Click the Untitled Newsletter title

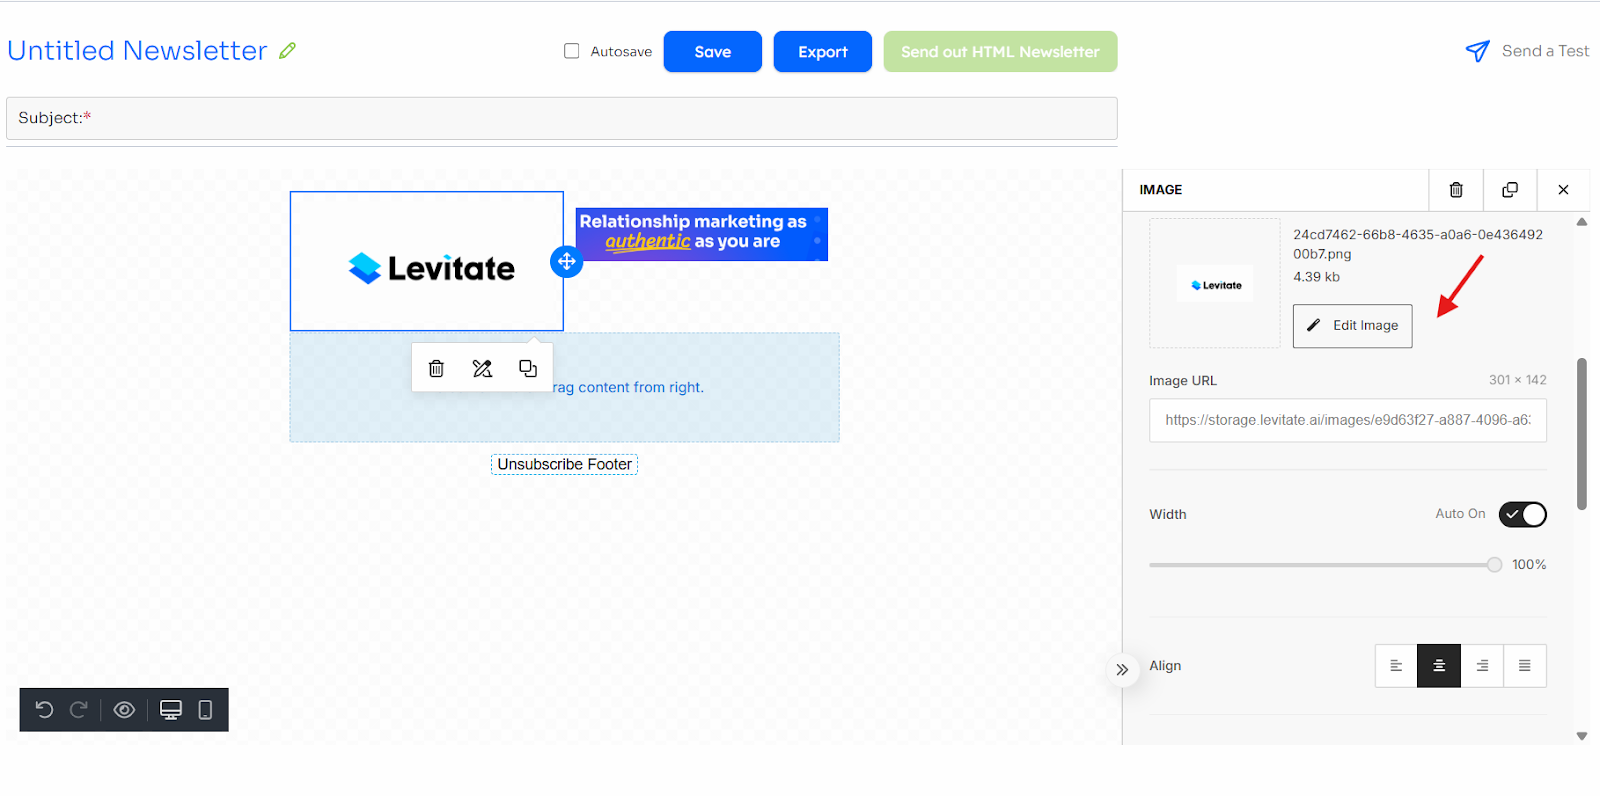pos(137,50)
